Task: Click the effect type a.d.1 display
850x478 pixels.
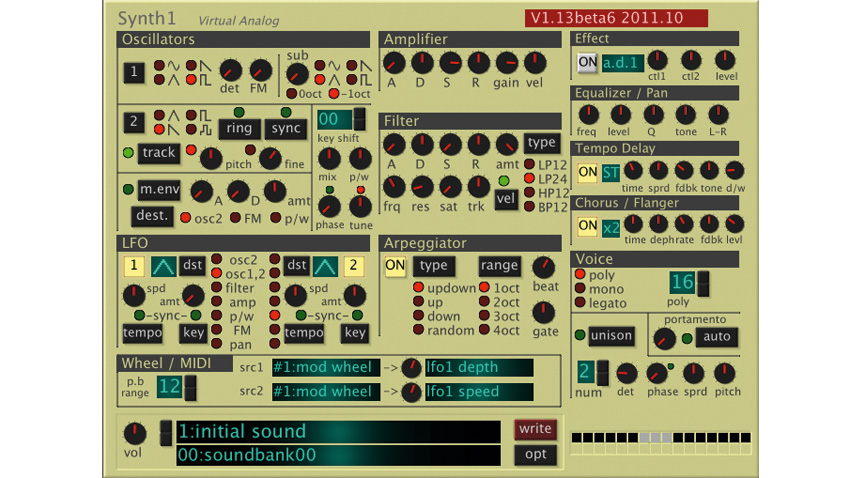Action: pyautogui.click(x=622, y=63)
